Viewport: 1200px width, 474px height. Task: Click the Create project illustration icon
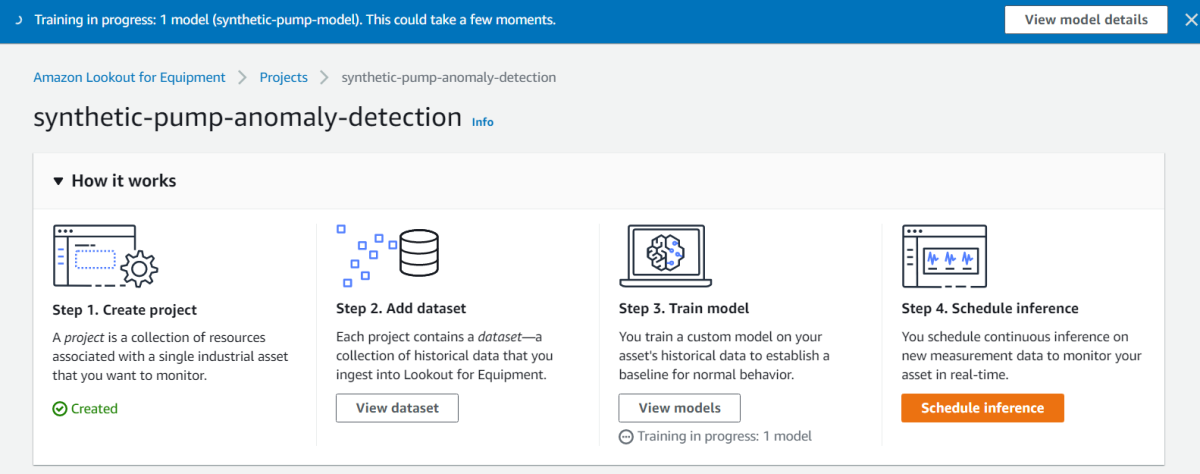tap(106, 254)
